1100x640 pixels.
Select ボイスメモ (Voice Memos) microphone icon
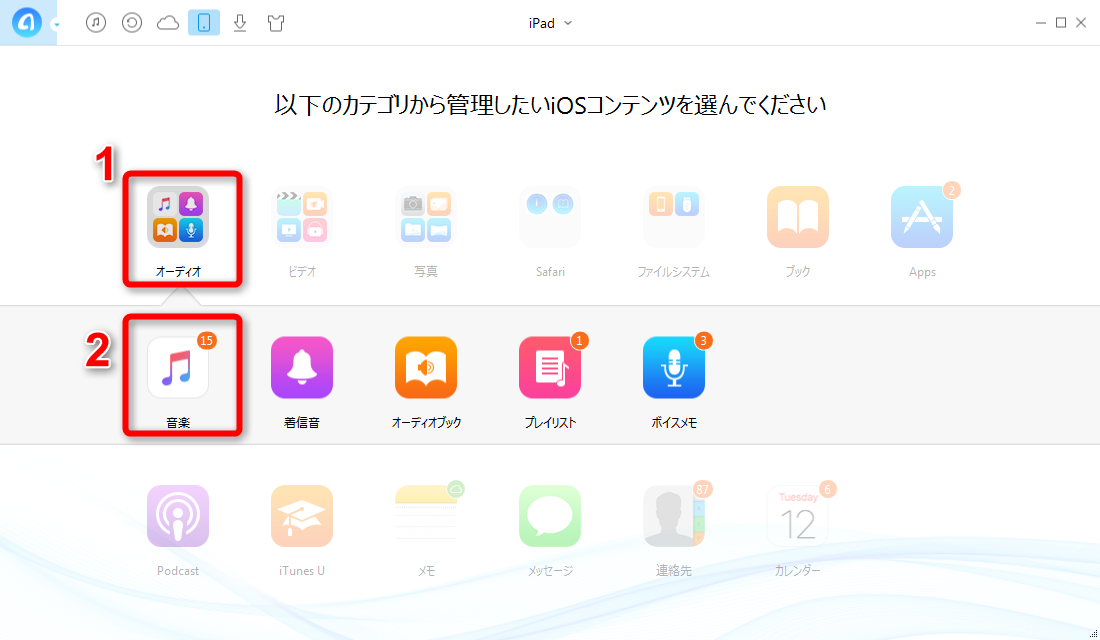[673, 368]
